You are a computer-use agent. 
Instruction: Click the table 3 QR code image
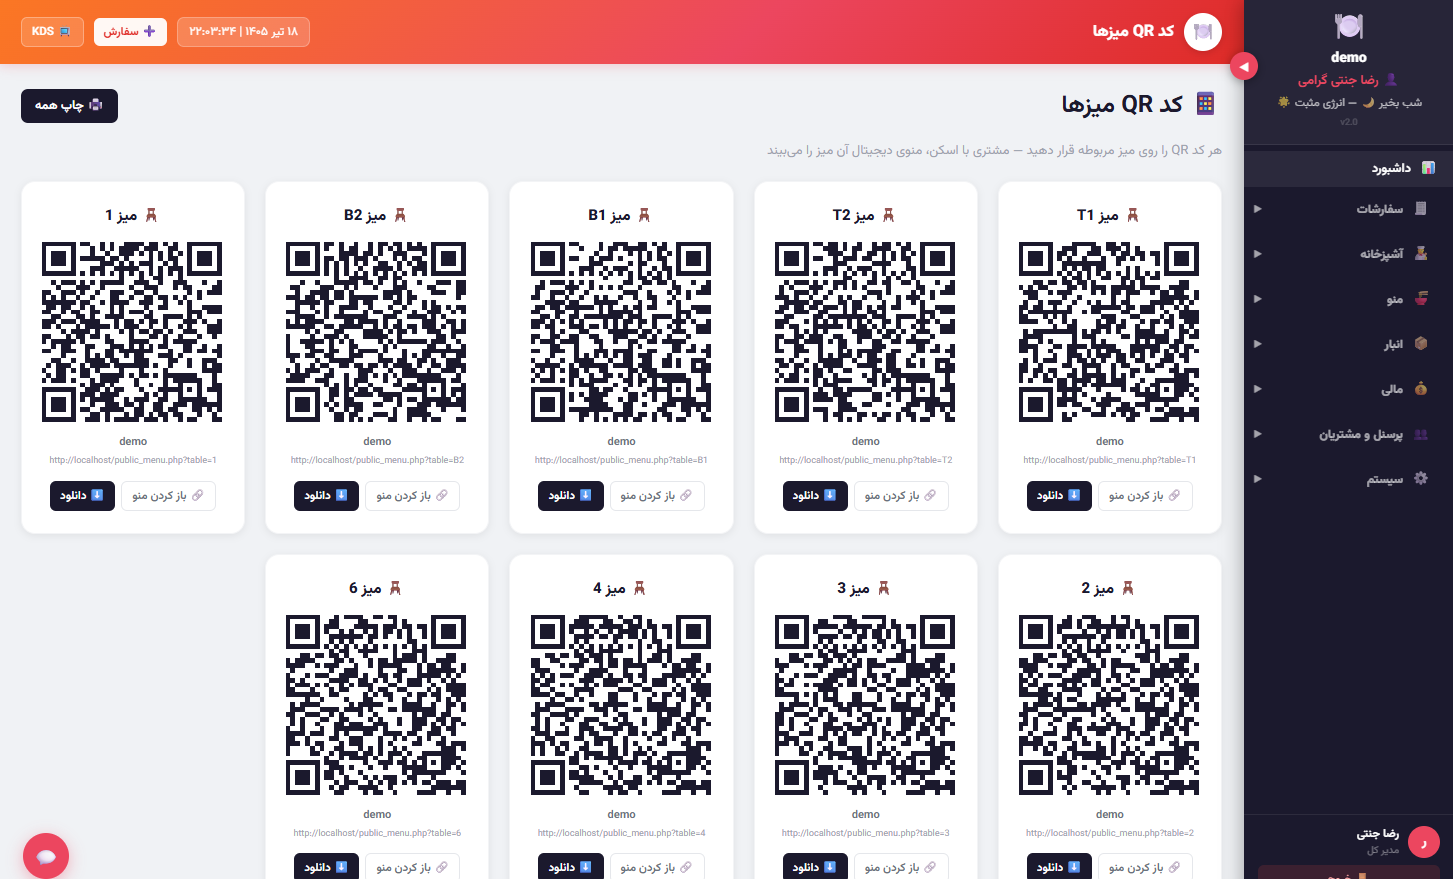pos(865,705)
